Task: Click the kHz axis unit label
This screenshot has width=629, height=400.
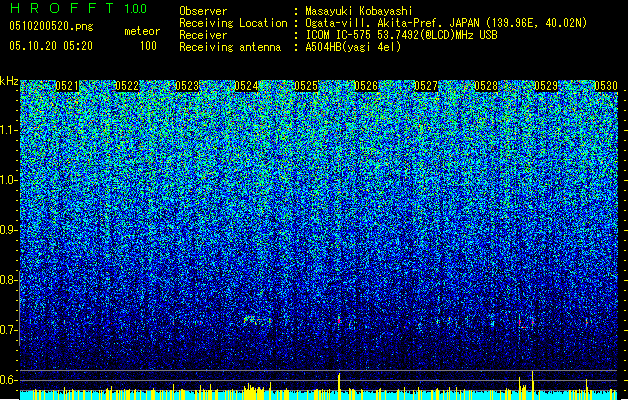Action: 9,81
